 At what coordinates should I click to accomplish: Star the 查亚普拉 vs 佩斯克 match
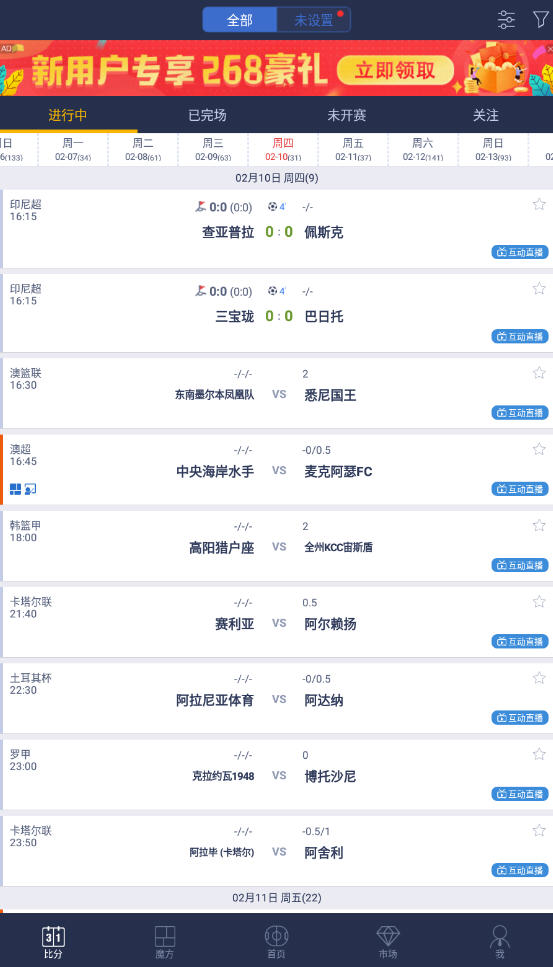[539, 204]
